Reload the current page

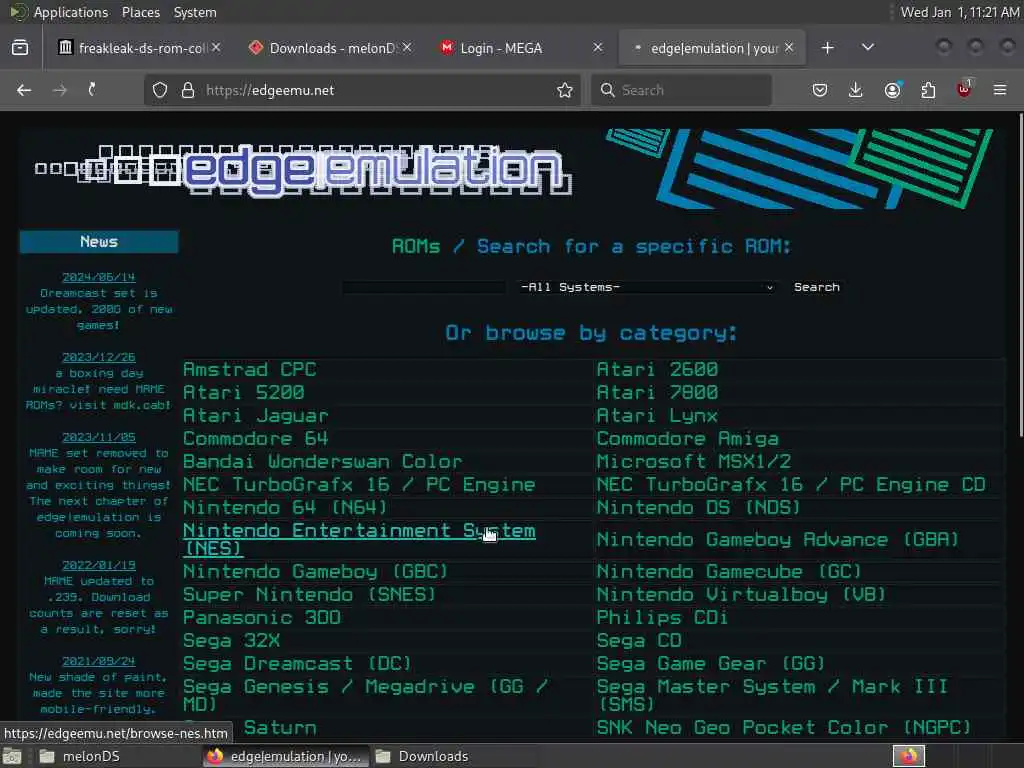point(92,90)
